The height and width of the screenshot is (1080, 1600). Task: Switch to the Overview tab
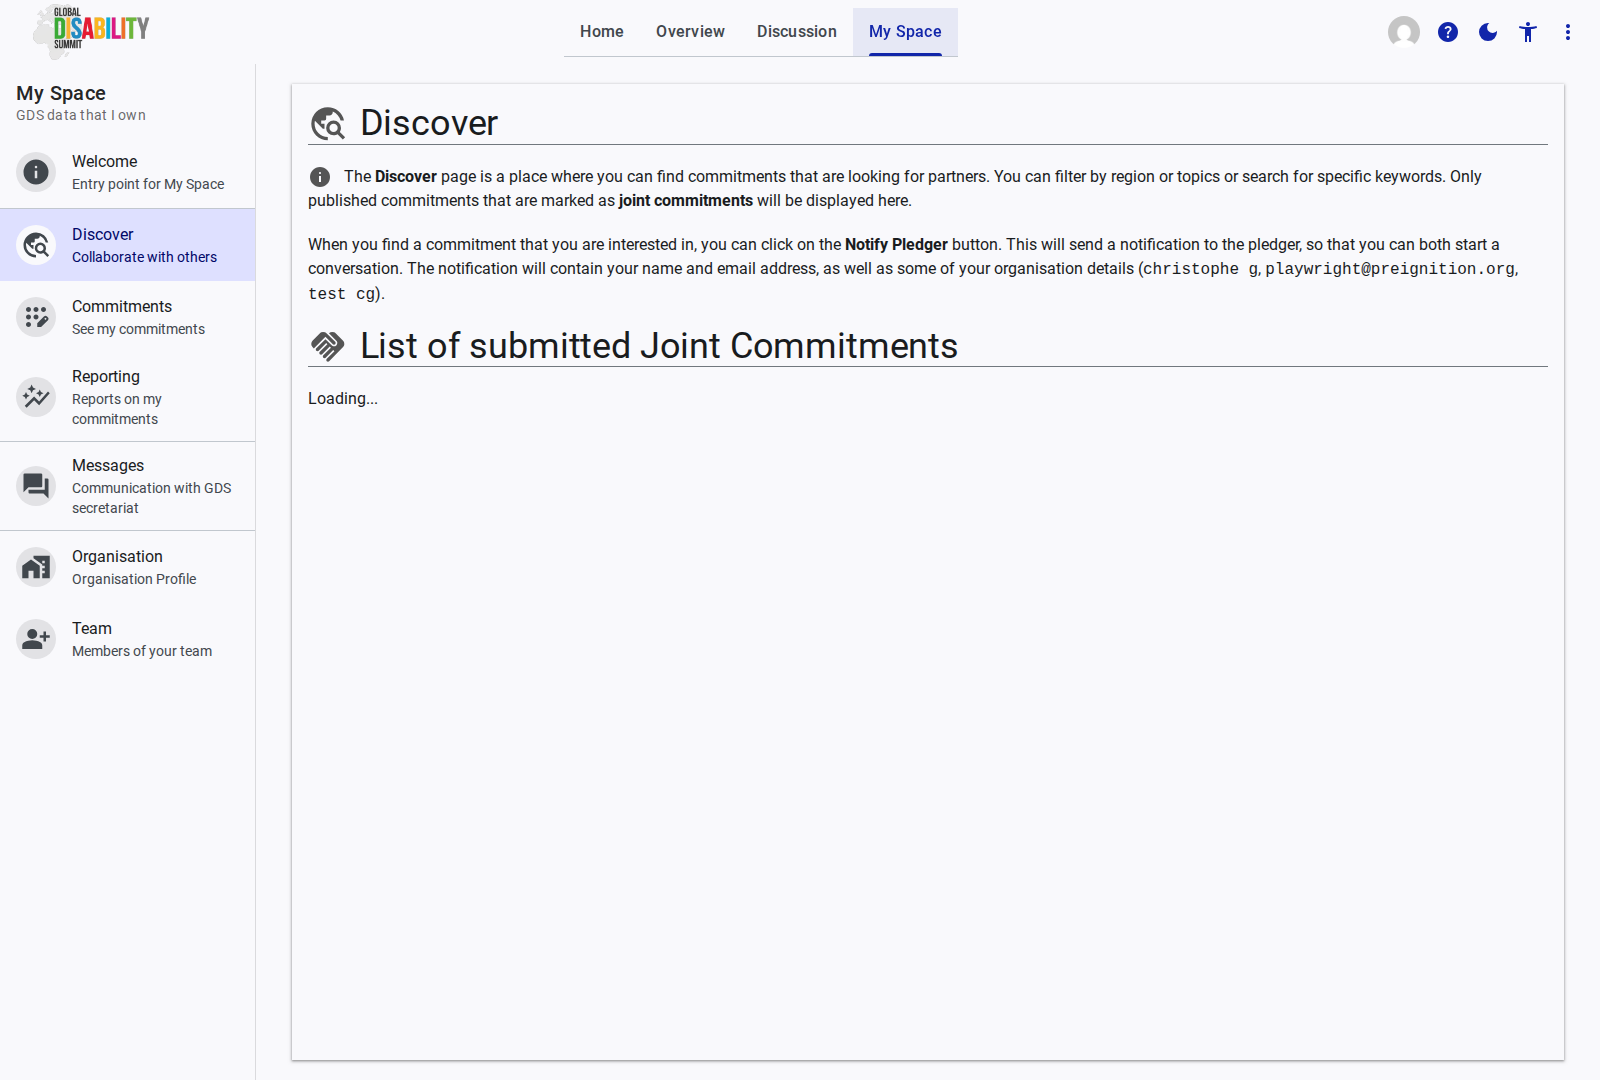point(690,32)
